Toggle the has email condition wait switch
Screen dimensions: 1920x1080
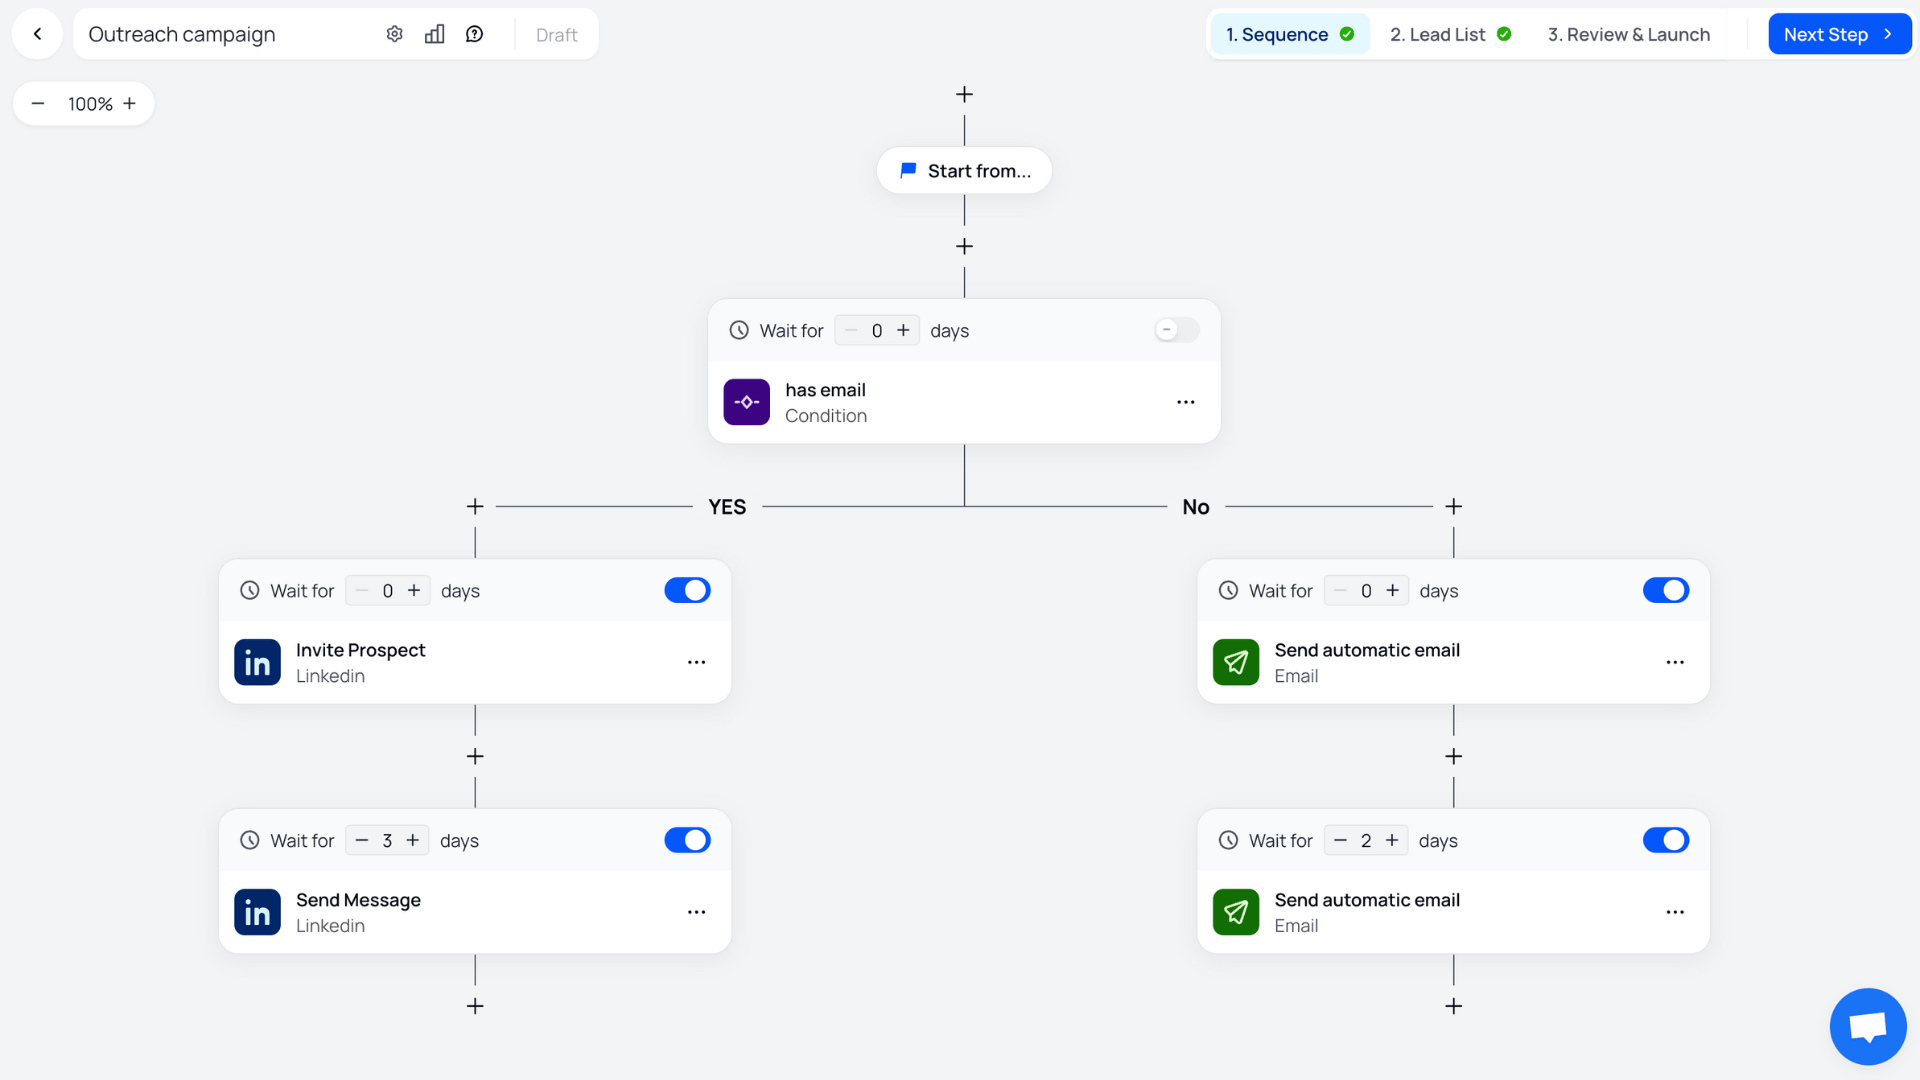[x=1176, y=330]
